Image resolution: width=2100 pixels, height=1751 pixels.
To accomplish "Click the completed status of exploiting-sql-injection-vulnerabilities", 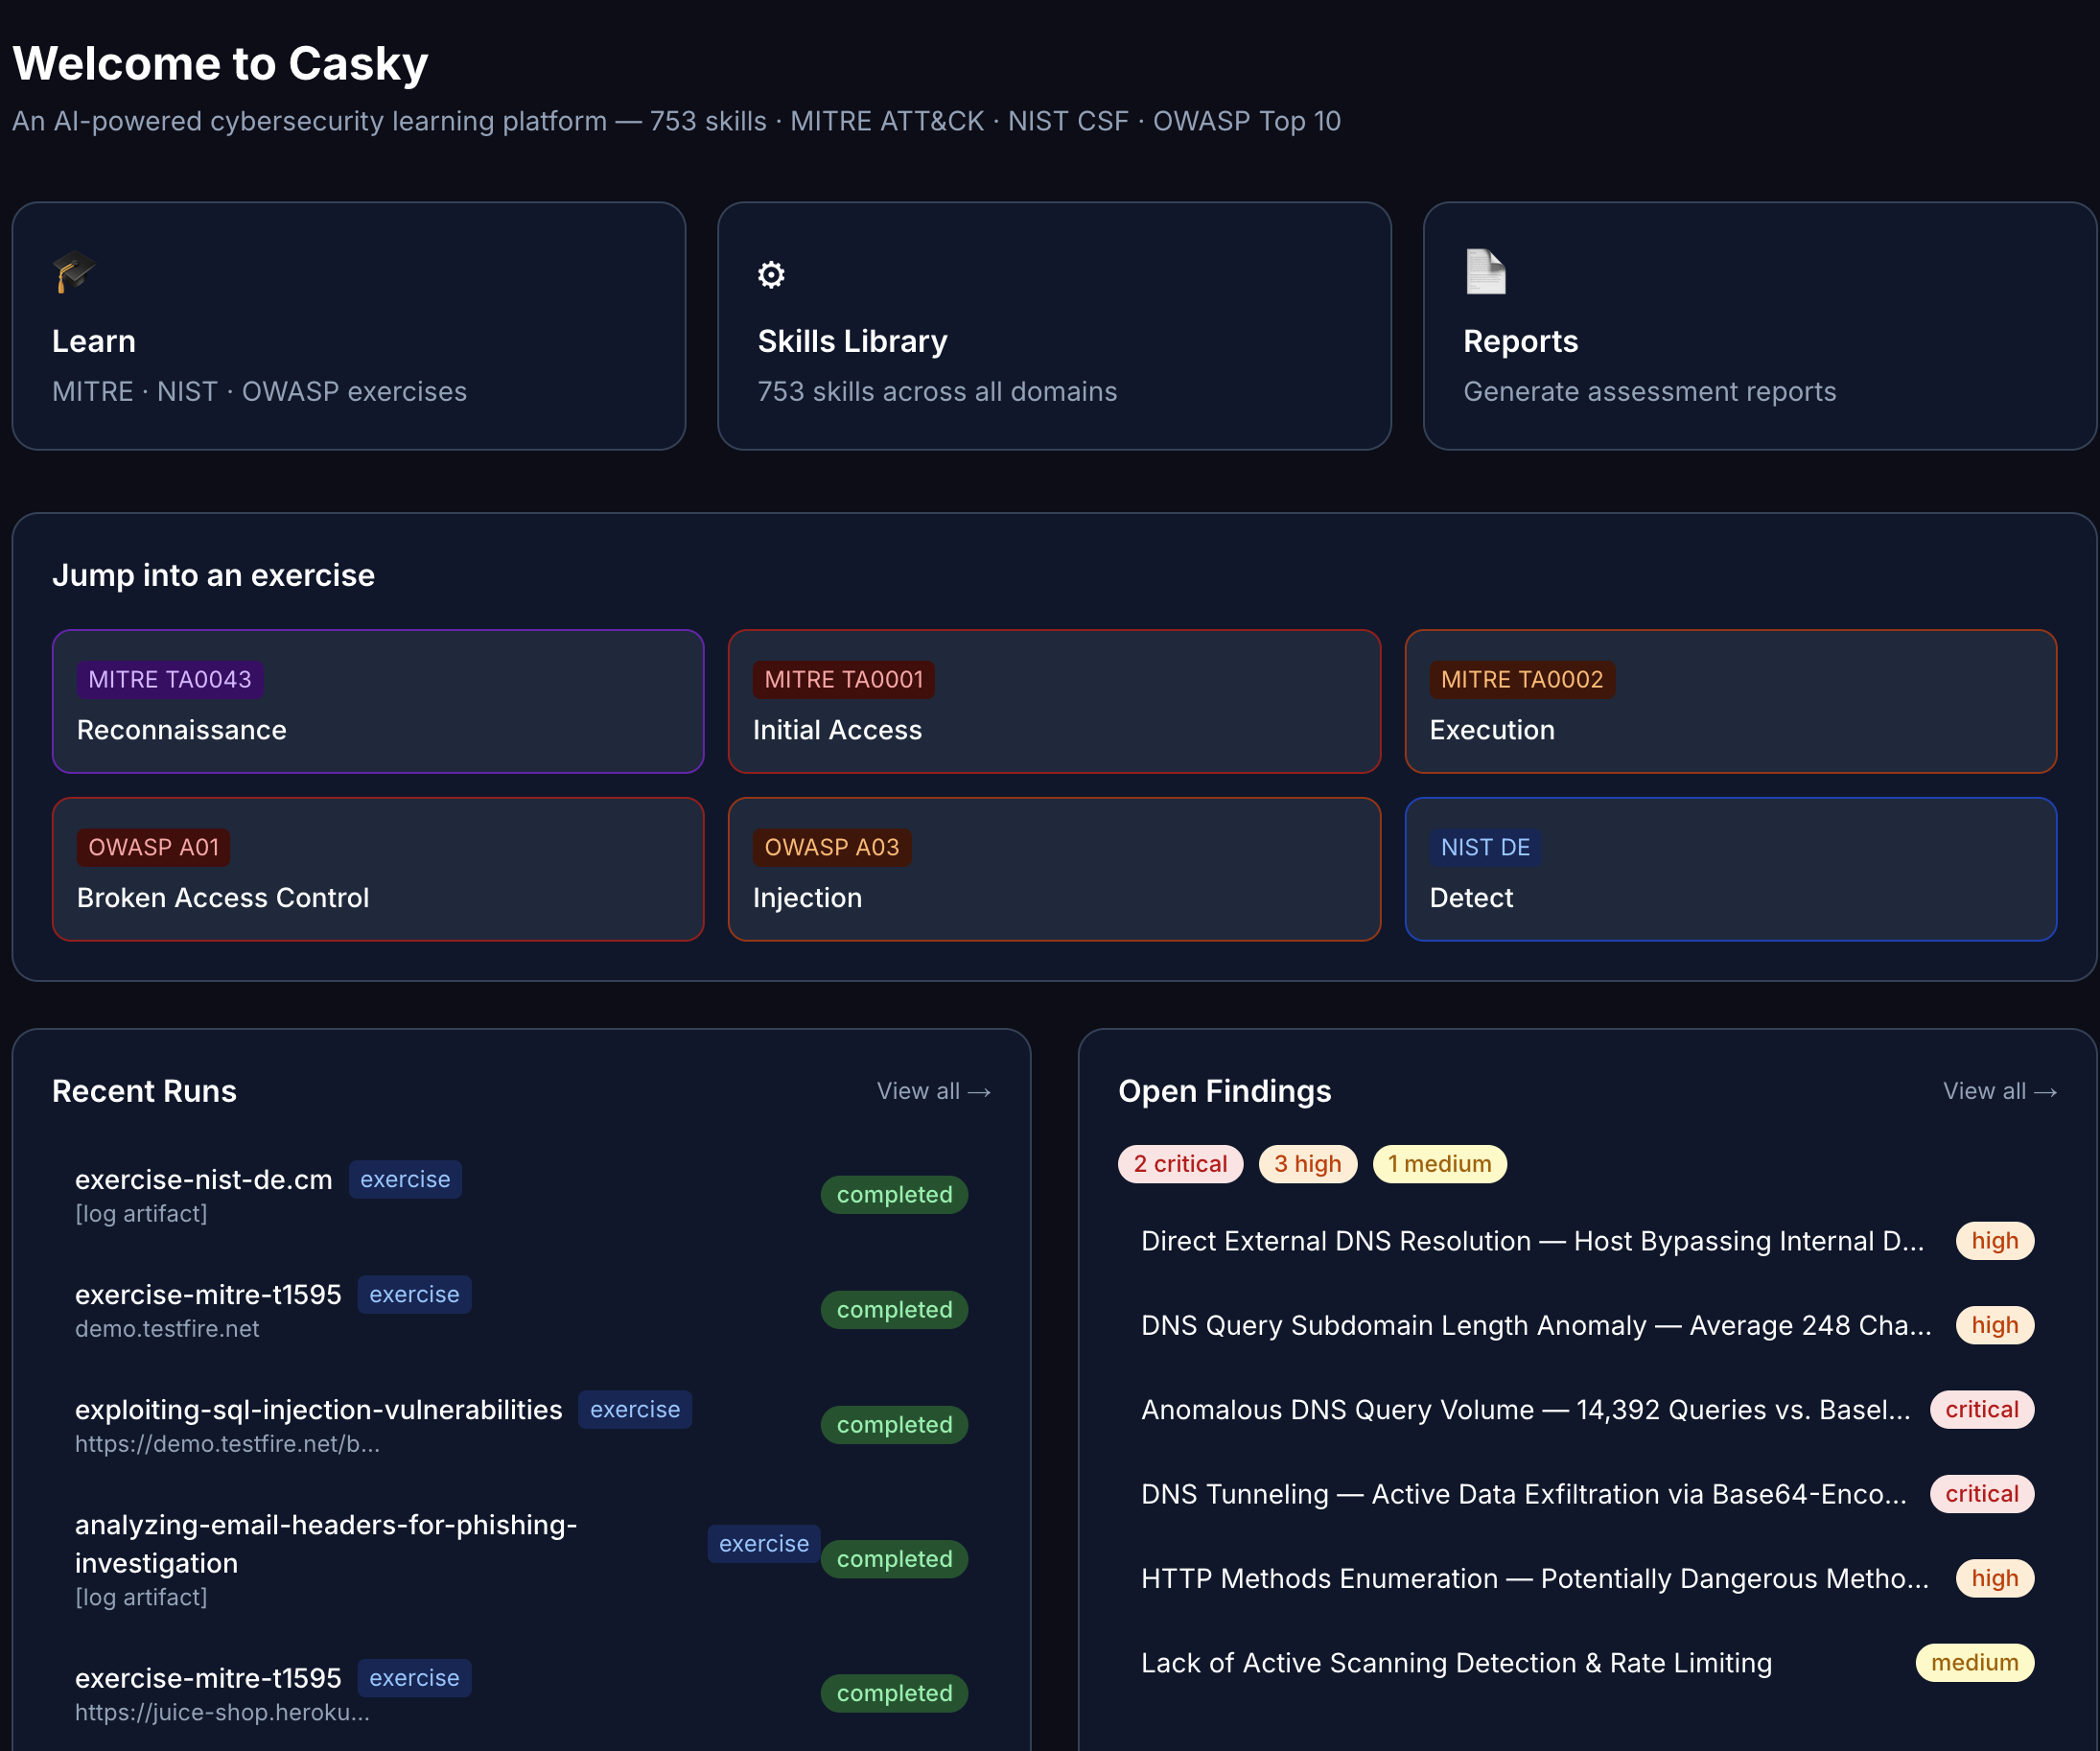I will tap(894, 1425).
